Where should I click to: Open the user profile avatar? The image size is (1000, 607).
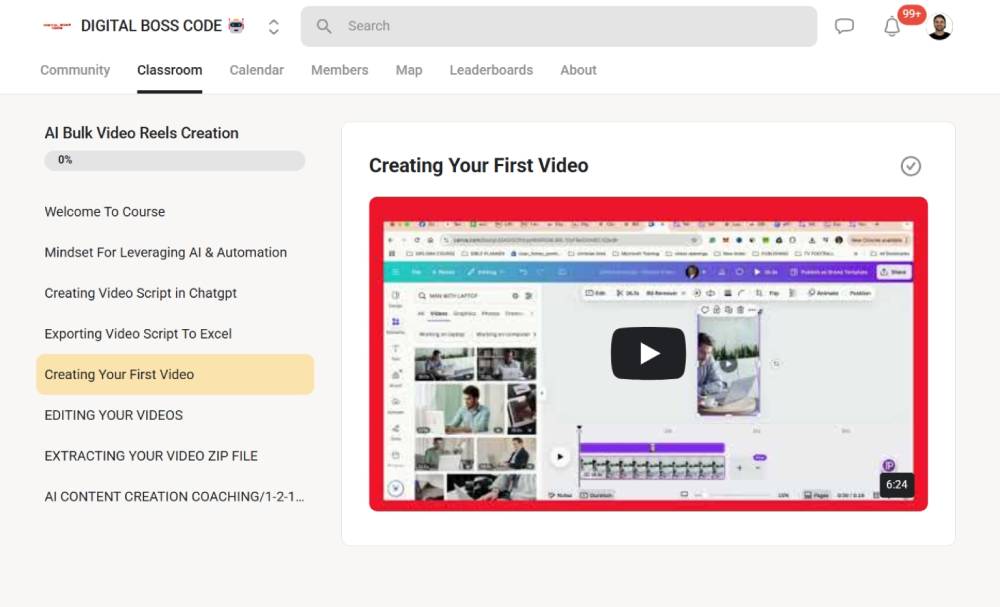pyautogui.click(x=939, y=26)
